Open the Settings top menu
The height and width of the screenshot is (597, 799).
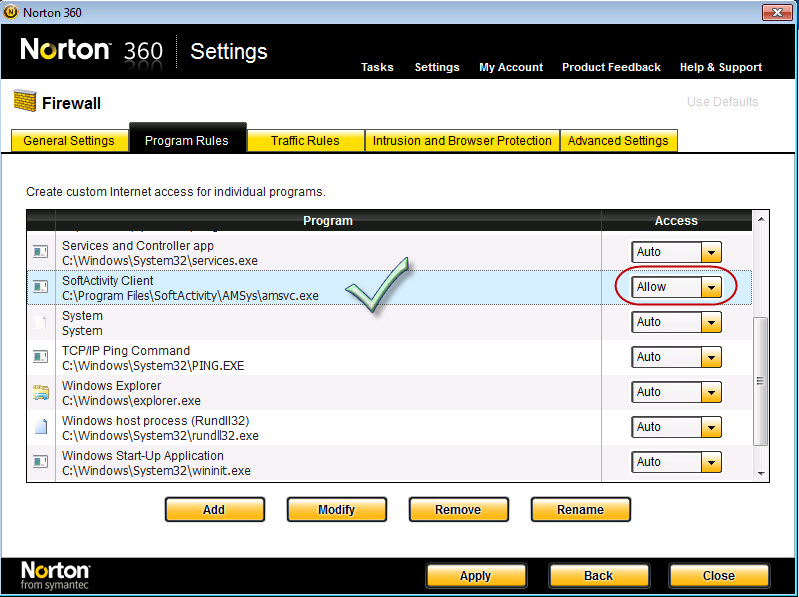pyautogui.click(x=437, y=67)
